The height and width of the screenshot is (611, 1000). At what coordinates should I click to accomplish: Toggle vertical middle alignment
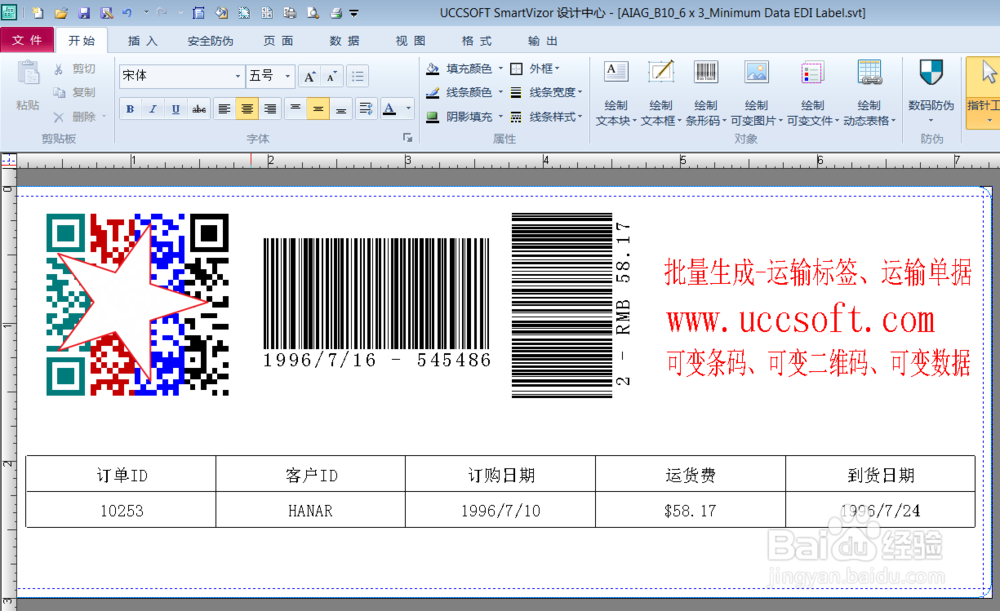click(x=318, y=109)
